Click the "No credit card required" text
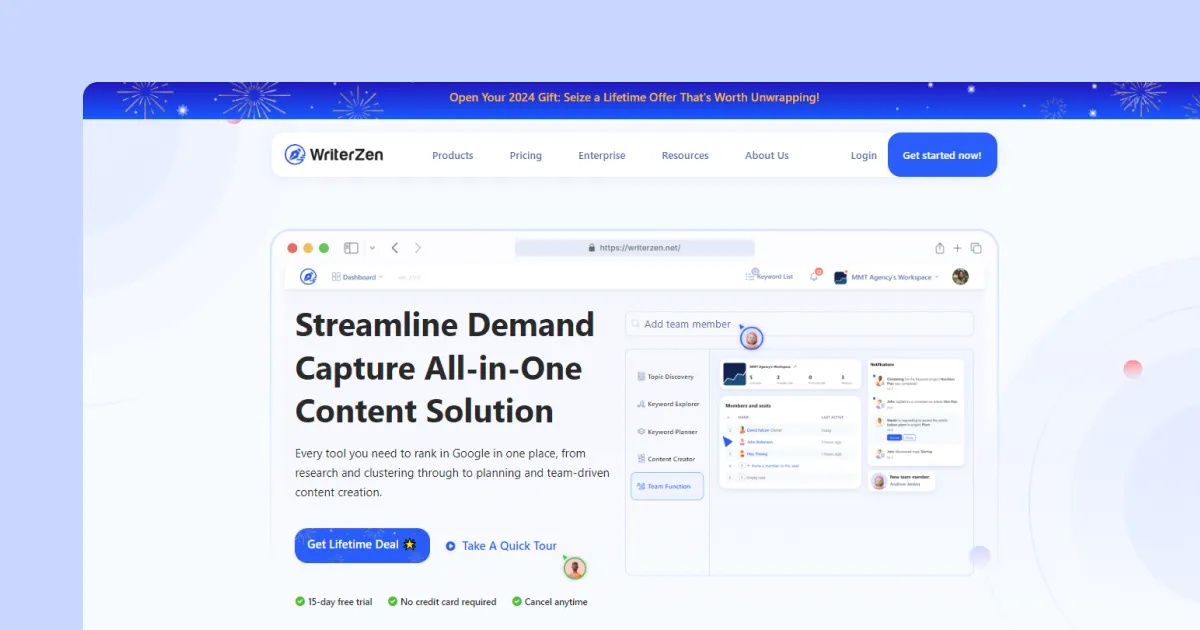 tap(448, 602)
